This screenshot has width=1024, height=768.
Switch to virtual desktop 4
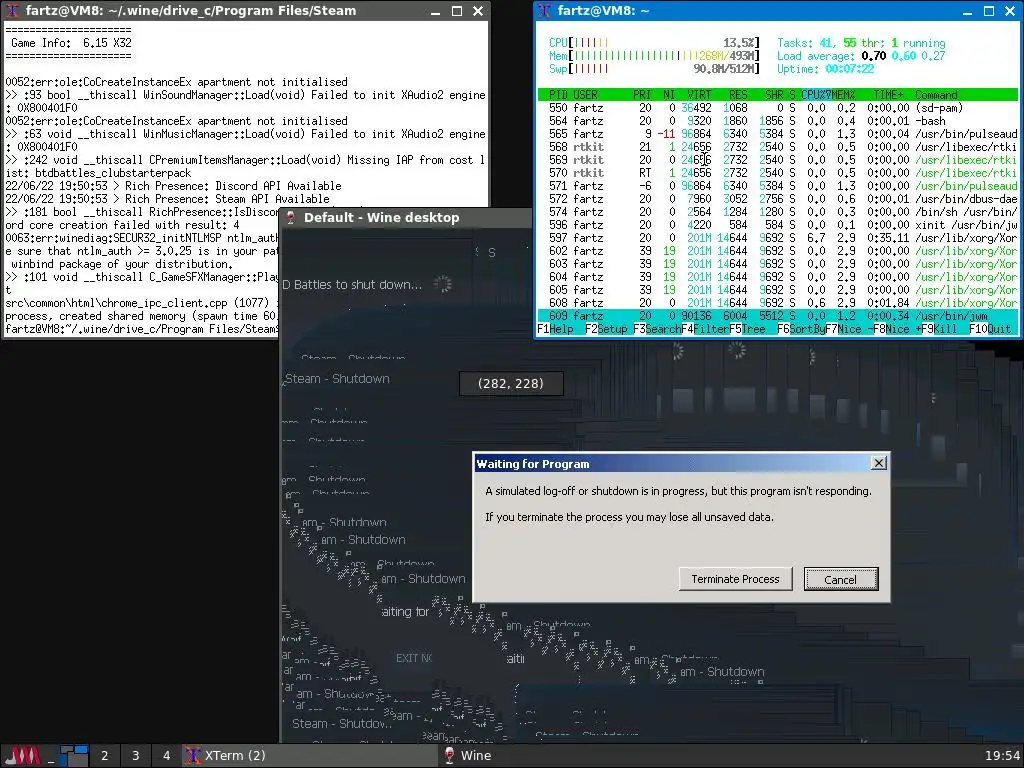pos(167,756)
